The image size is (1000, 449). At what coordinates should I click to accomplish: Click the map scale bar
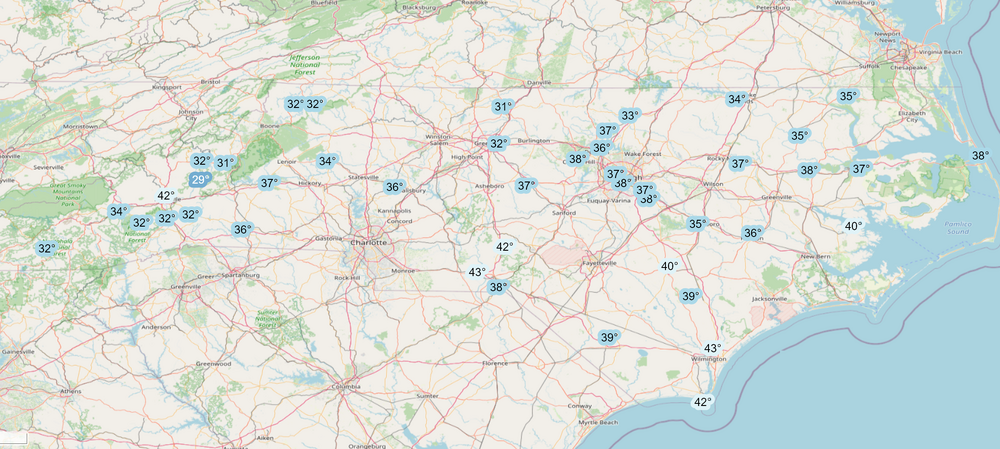pos(14,438)
